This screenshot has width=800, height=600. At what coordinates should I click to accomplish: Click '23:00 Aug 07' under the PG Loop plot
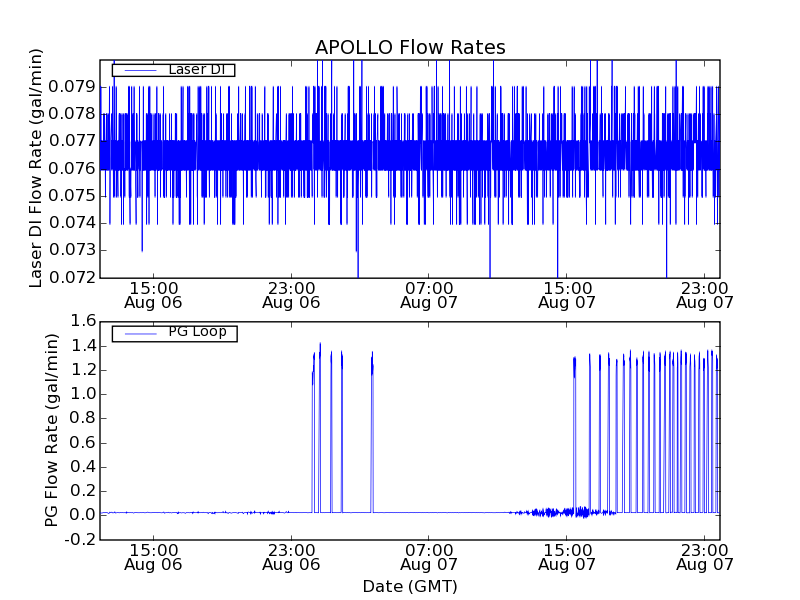pos(705,558)
